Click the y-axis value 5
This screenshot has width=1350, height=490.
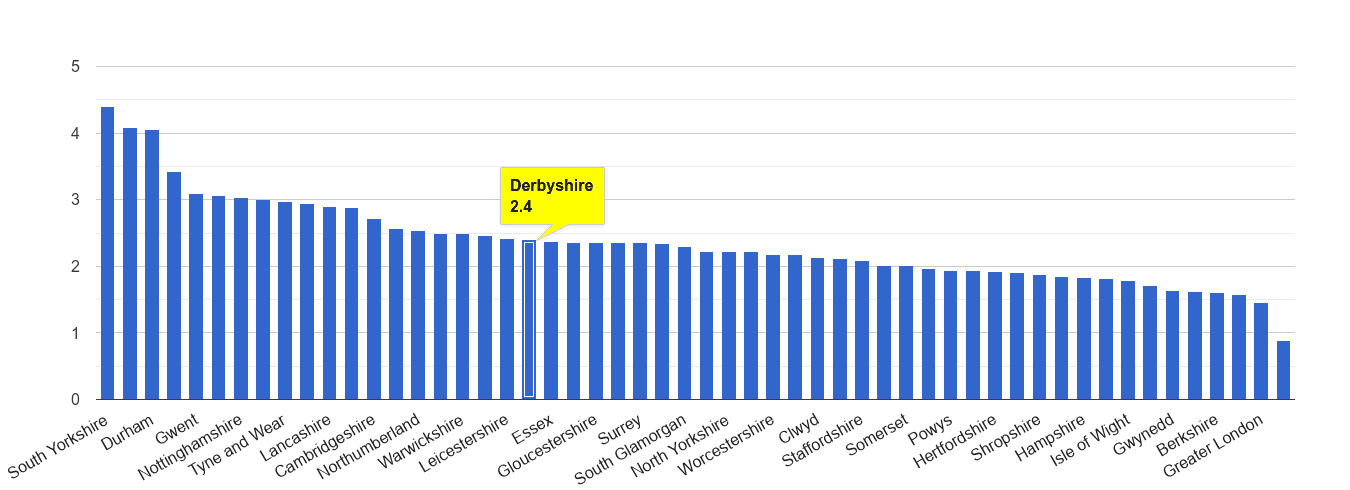75,67
